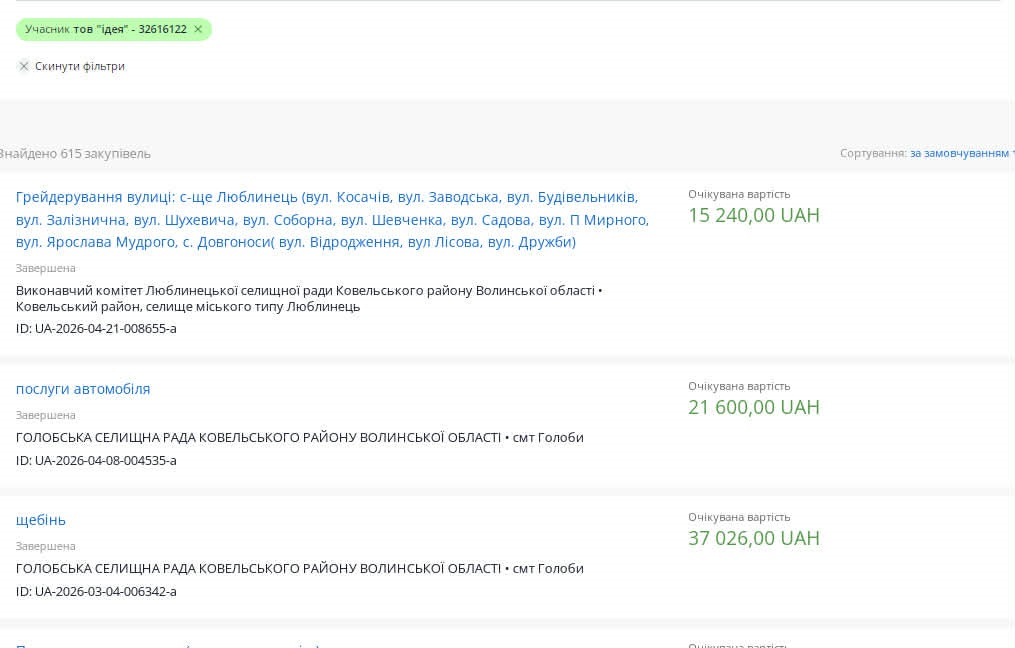This screenshot has width=1015, height=648.
Task: Open the 'послуги автомобіля' tender
Action: pyautogui.click(x=83, y=389)
